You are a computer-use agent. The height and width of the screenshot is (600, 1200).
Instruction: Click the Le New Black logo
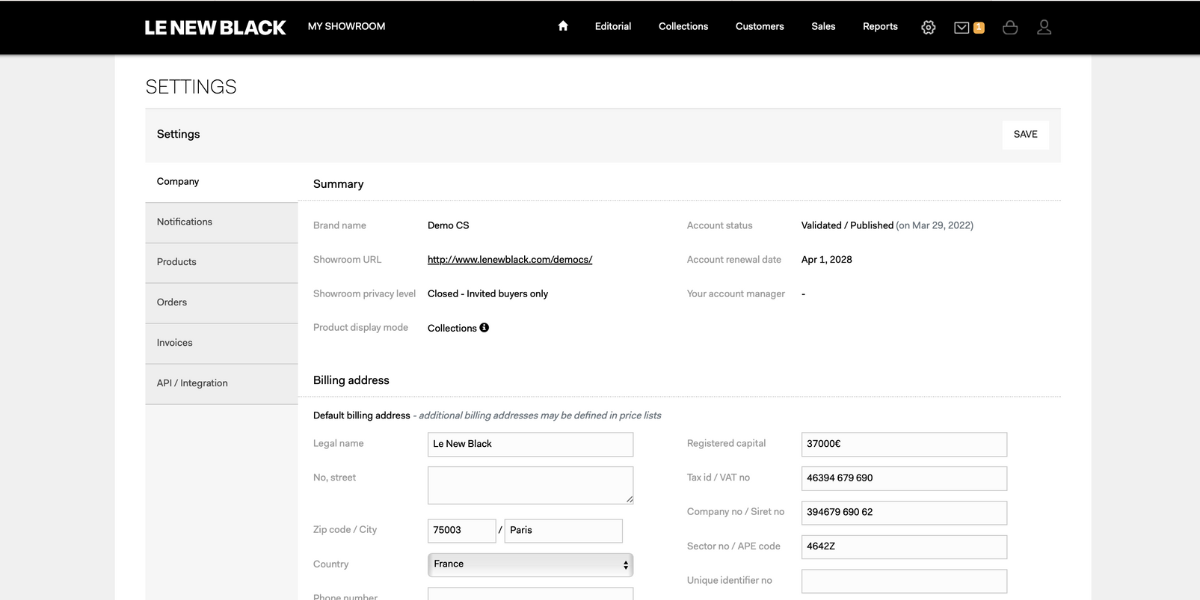coord(215,27)
